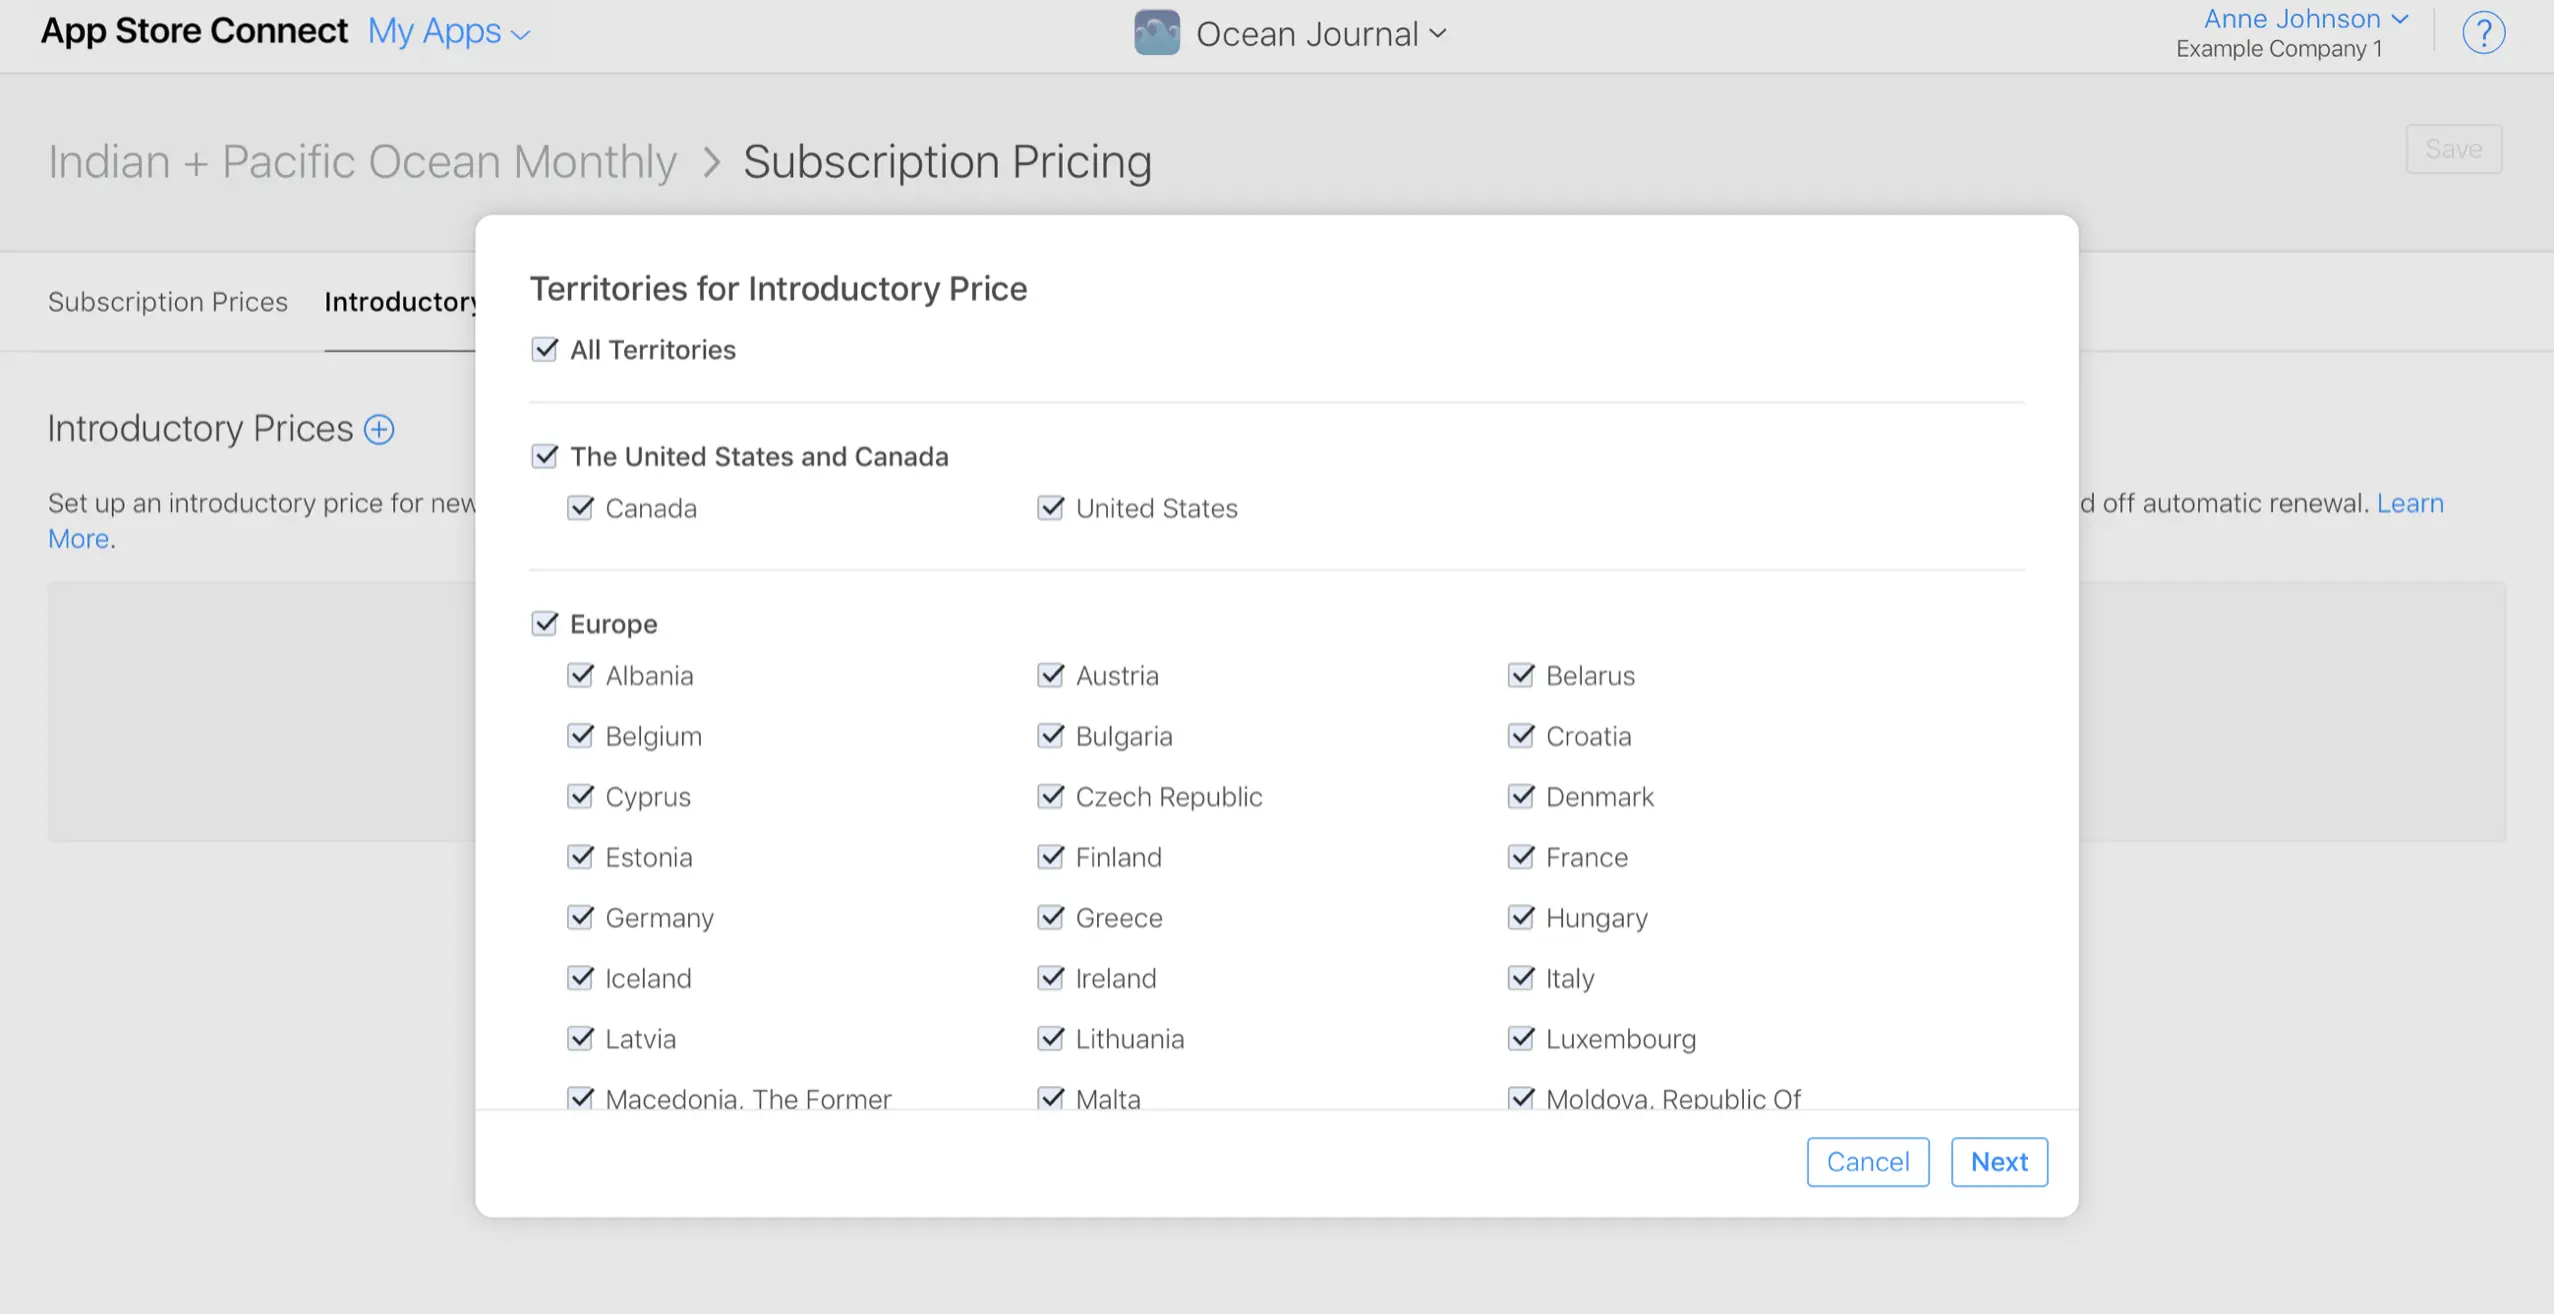Viewport: 2554px width, 1314px height.
Task: Toggle the Luxembourg checkbox
Action: point(1520,1038)
